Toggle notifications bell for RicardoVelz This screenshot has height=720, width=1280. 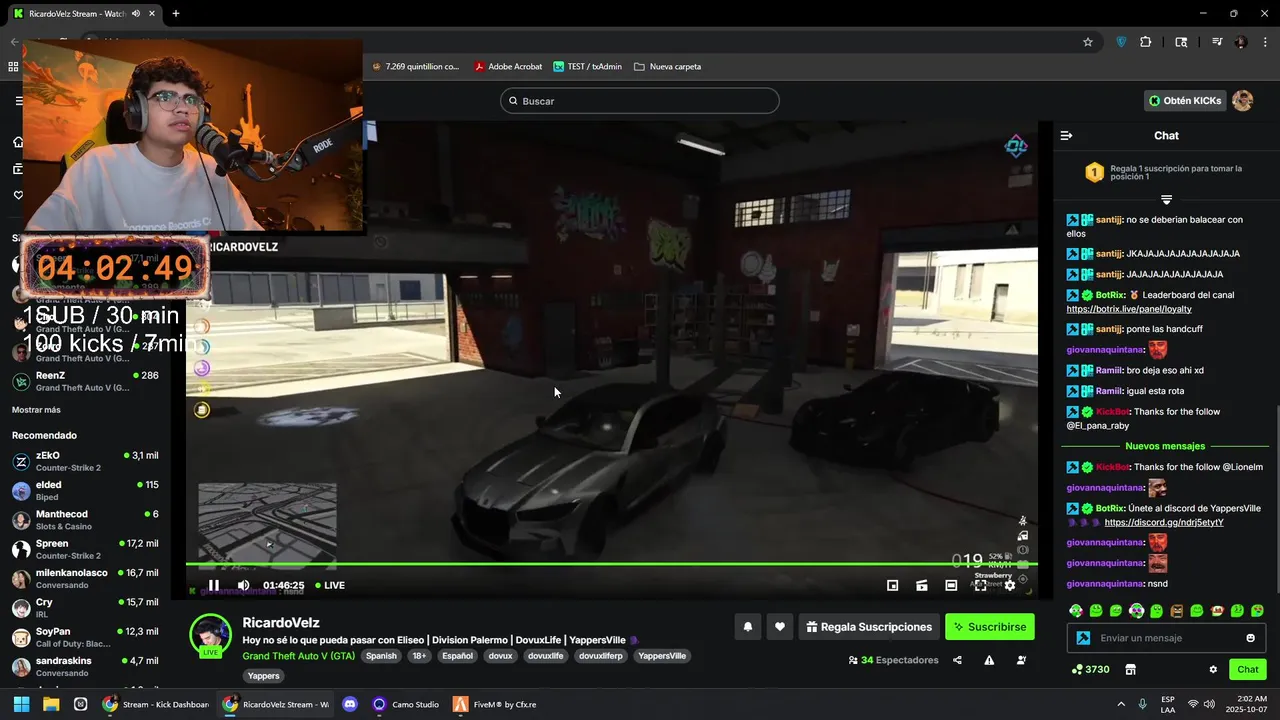coord(748,627)
